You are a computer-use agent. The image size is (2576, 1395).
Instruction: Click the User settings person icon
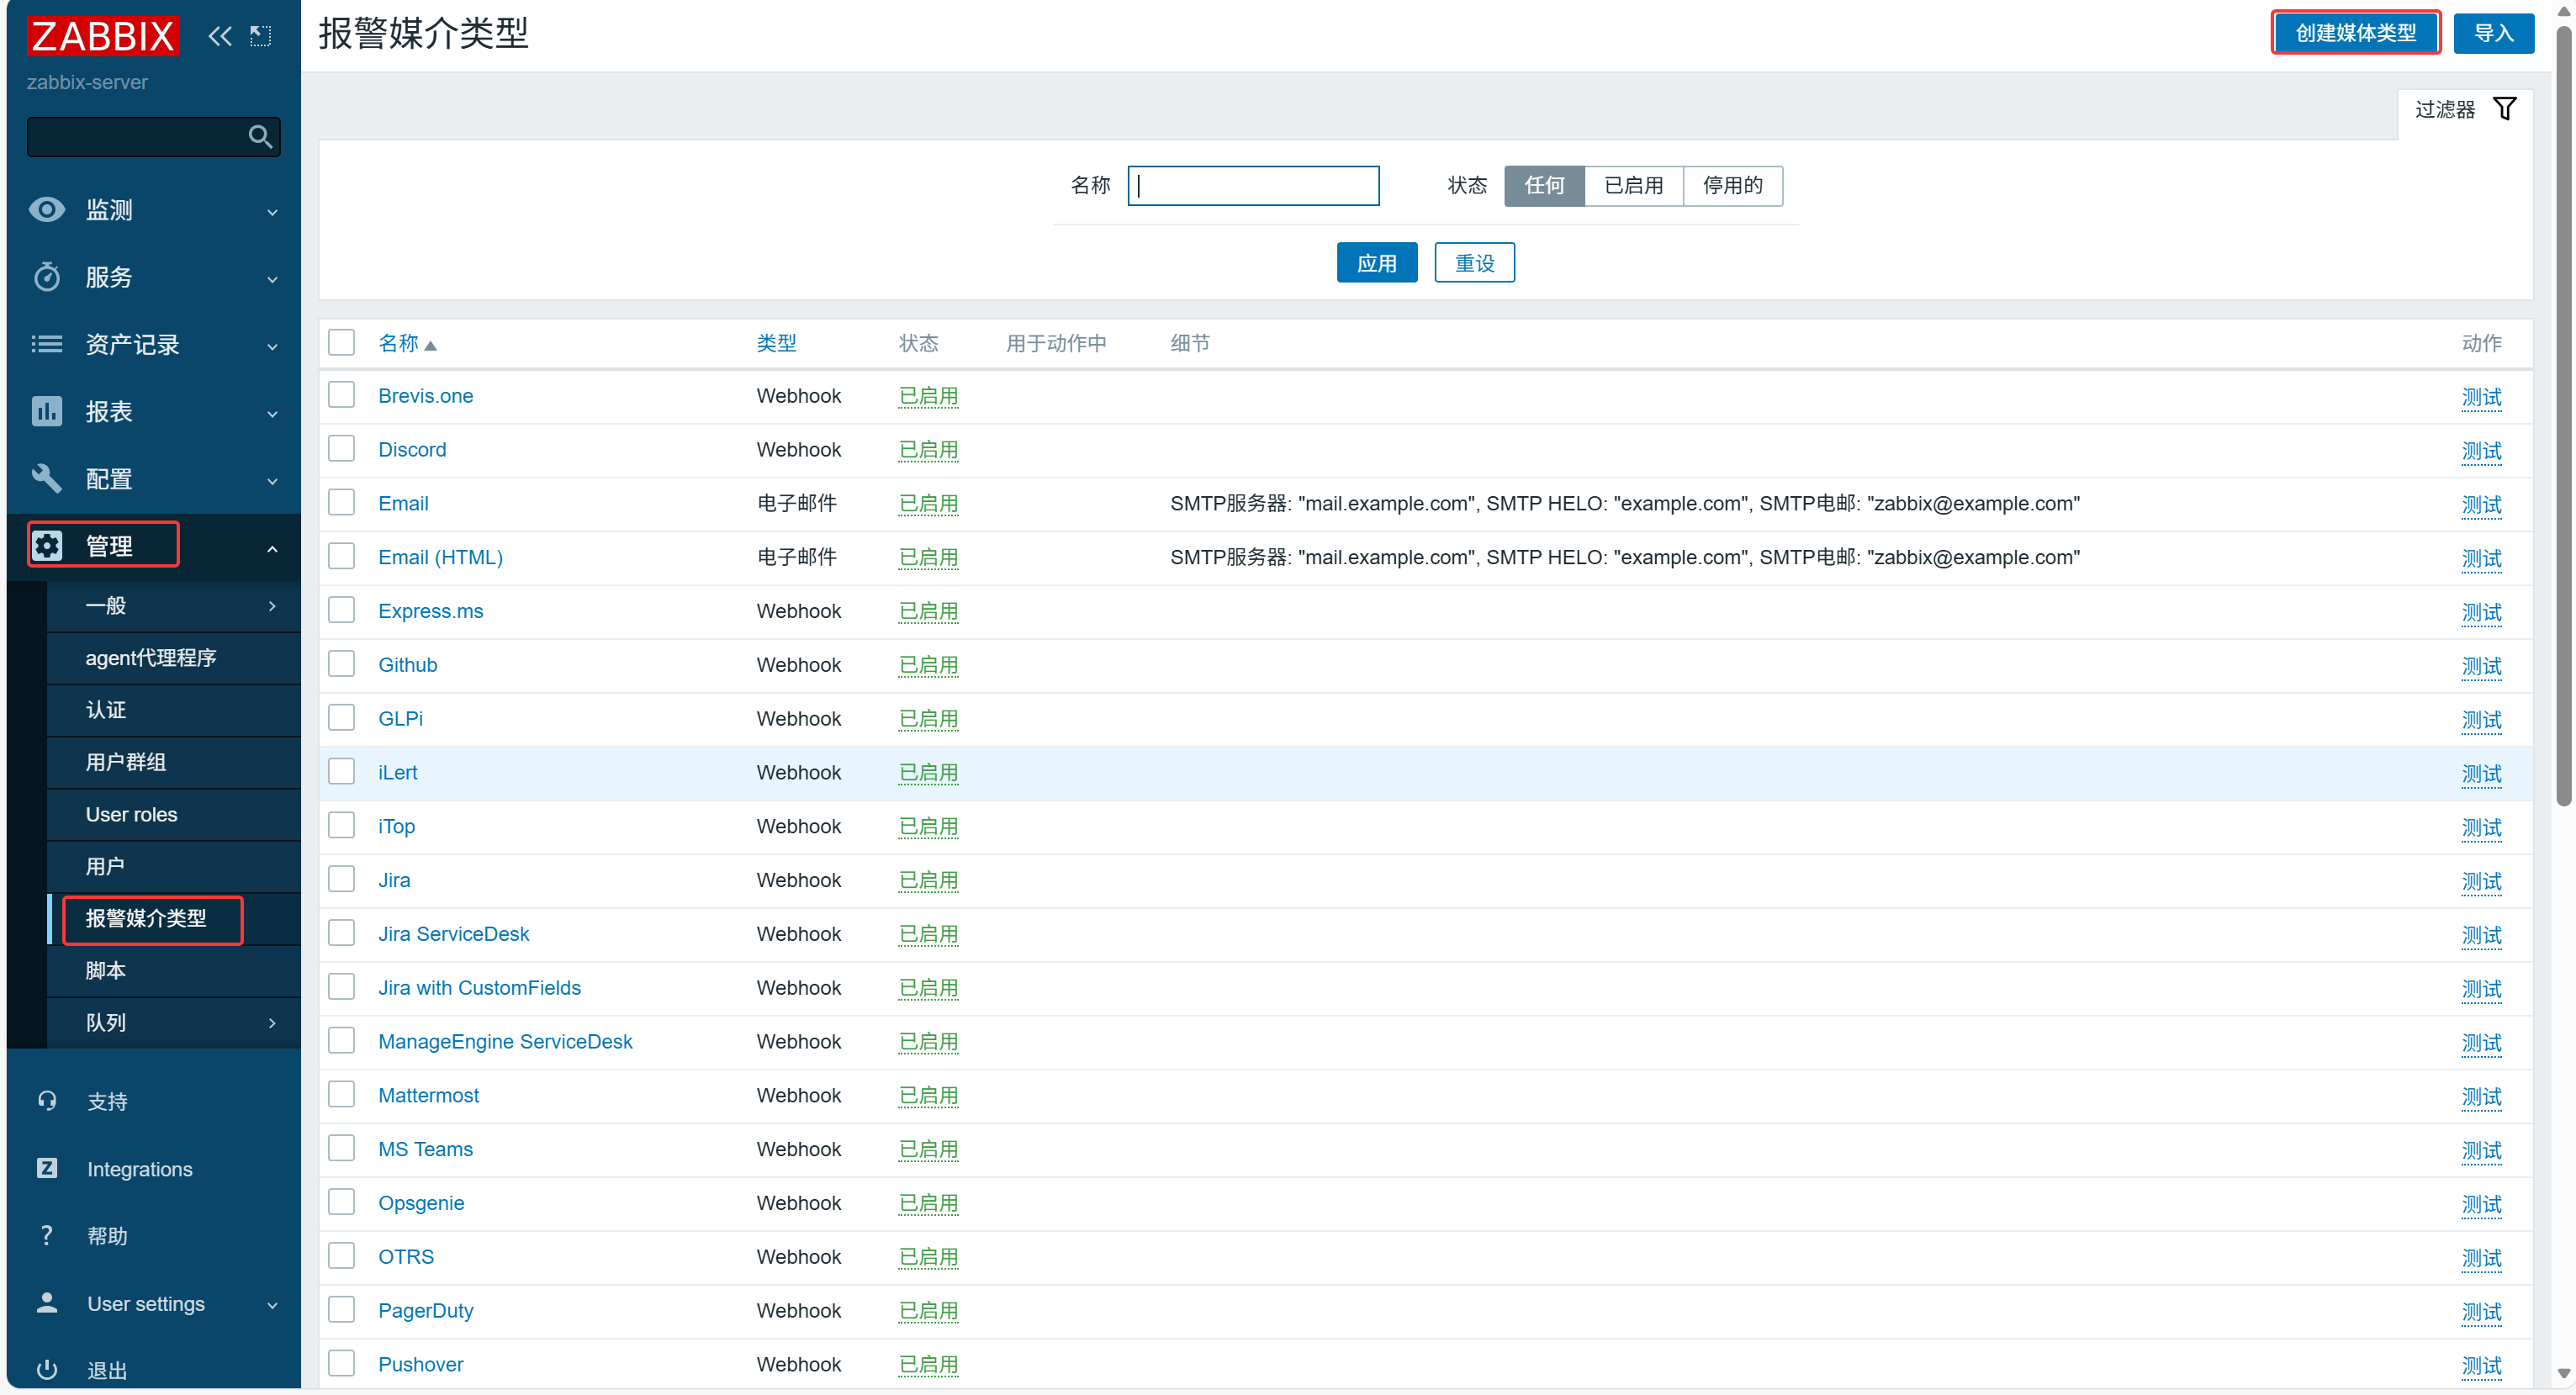coord(47,1302)
